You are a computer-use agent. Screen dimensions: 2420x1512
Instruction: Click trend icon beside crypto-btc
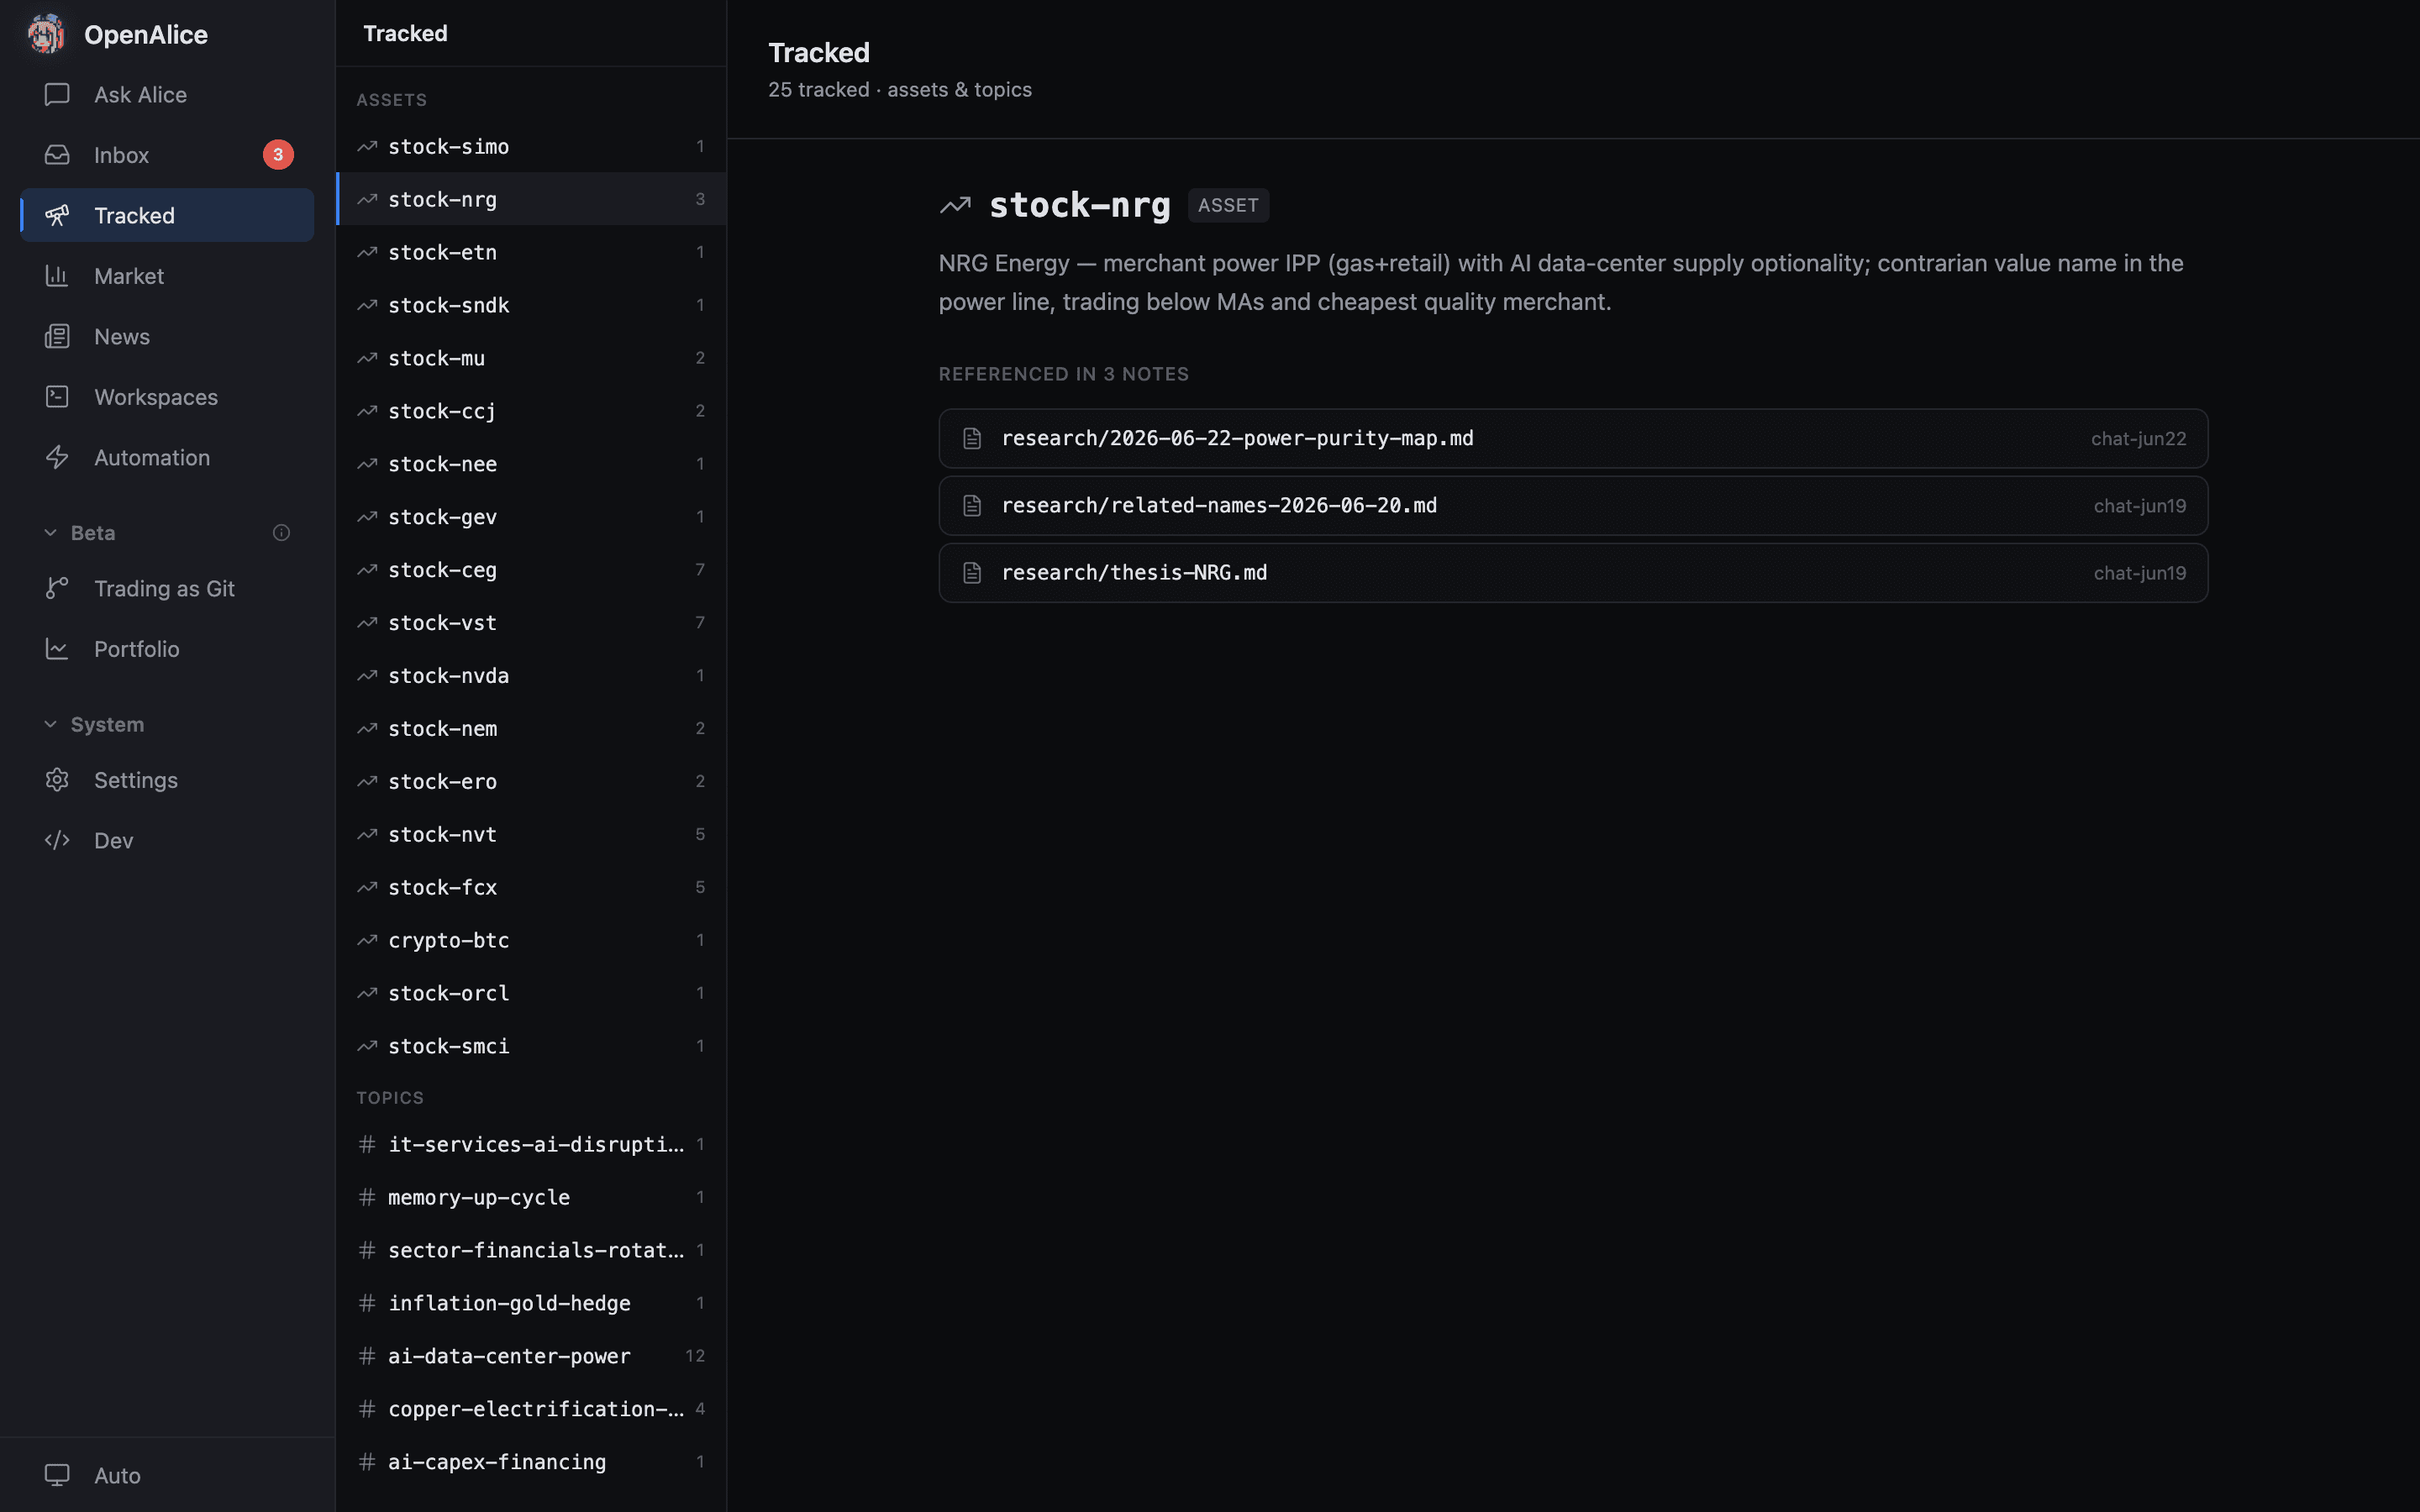tap(367, 940)
